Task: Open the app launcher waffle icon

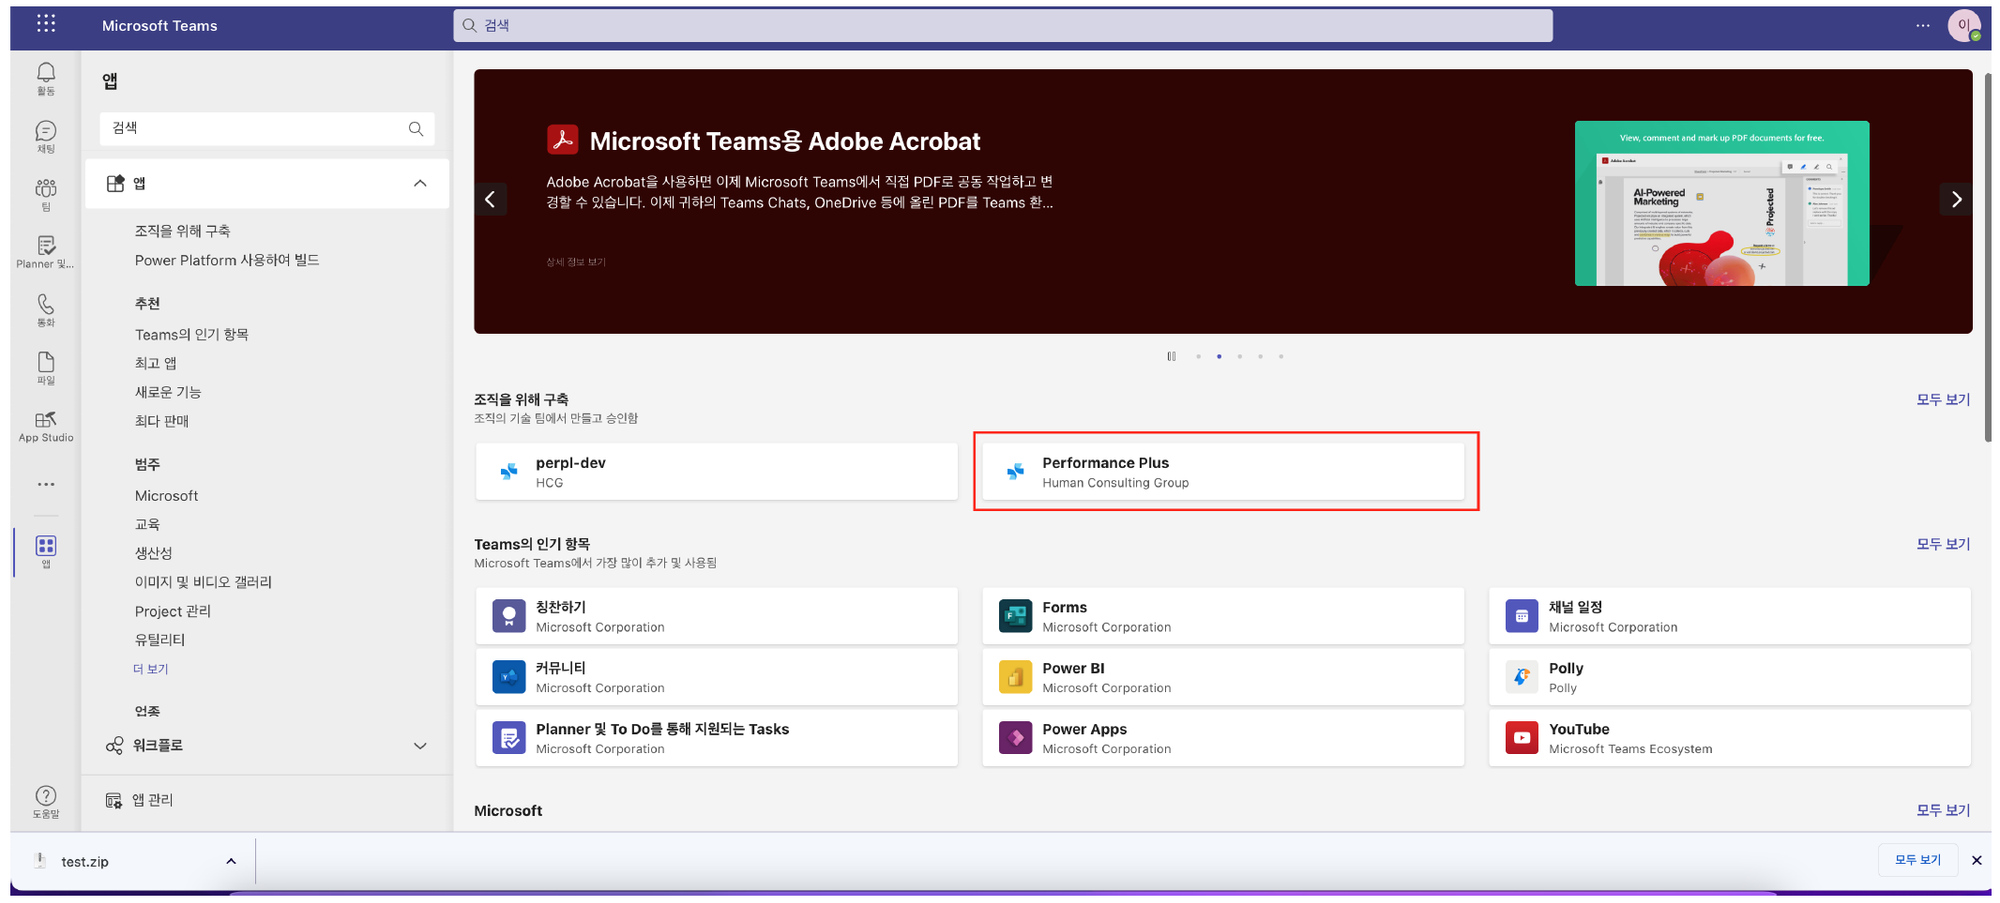Action: pos(46,24)
